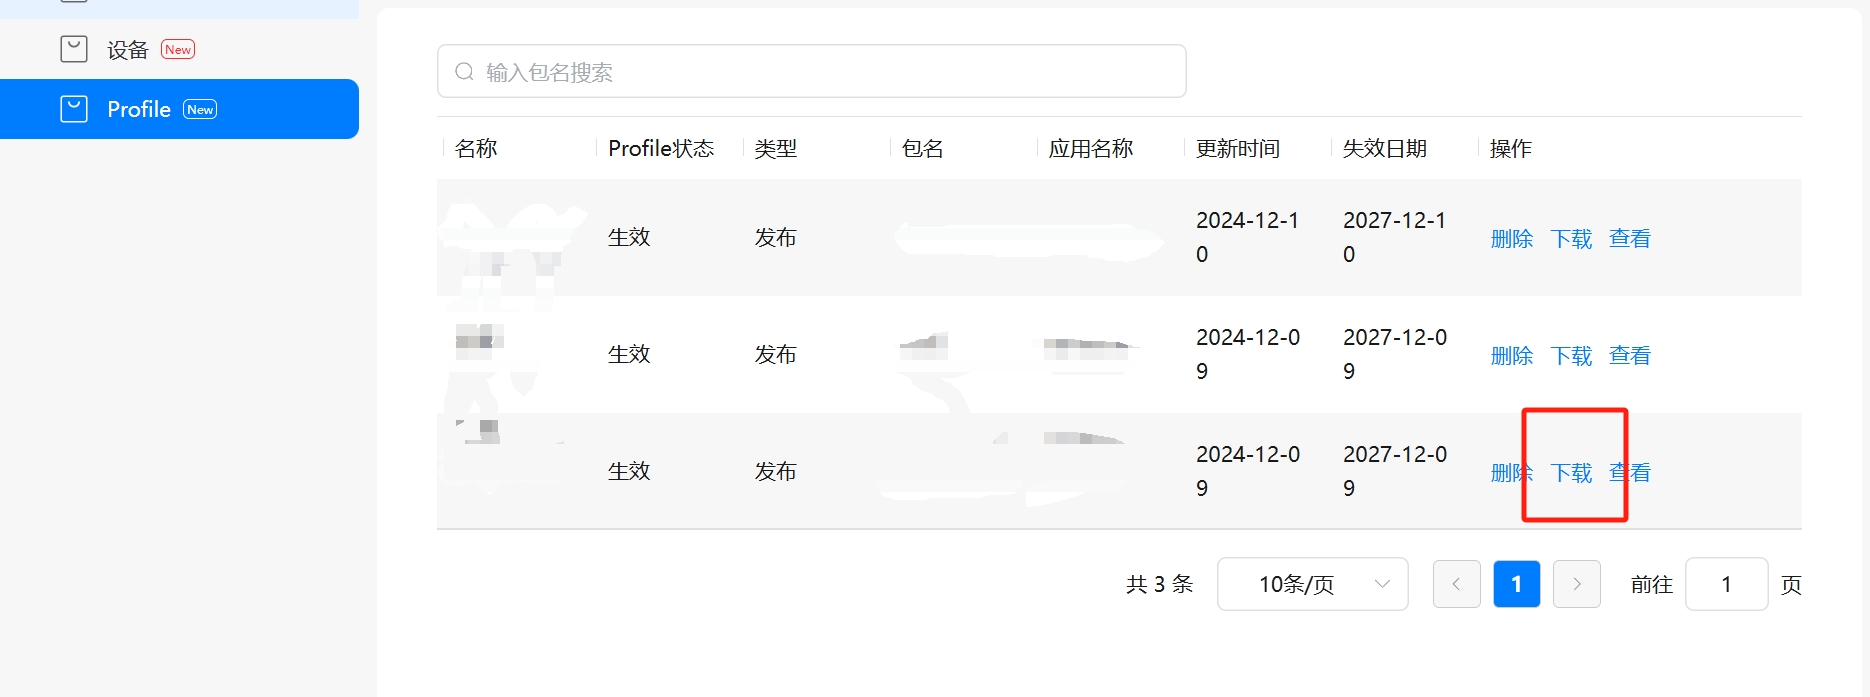Click 查看 in the second table row
Viewport: 1870px width, 697px height.
click(1630, 356)
